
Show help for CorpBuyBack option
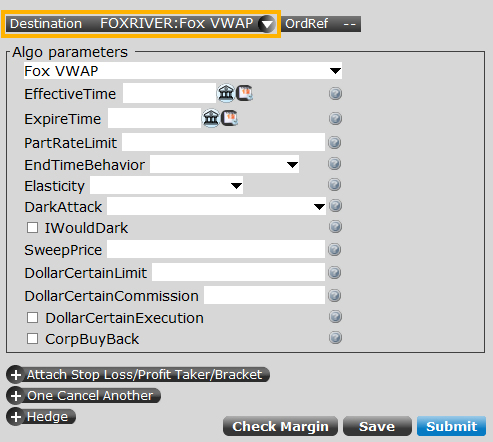[x=335, y=338]
